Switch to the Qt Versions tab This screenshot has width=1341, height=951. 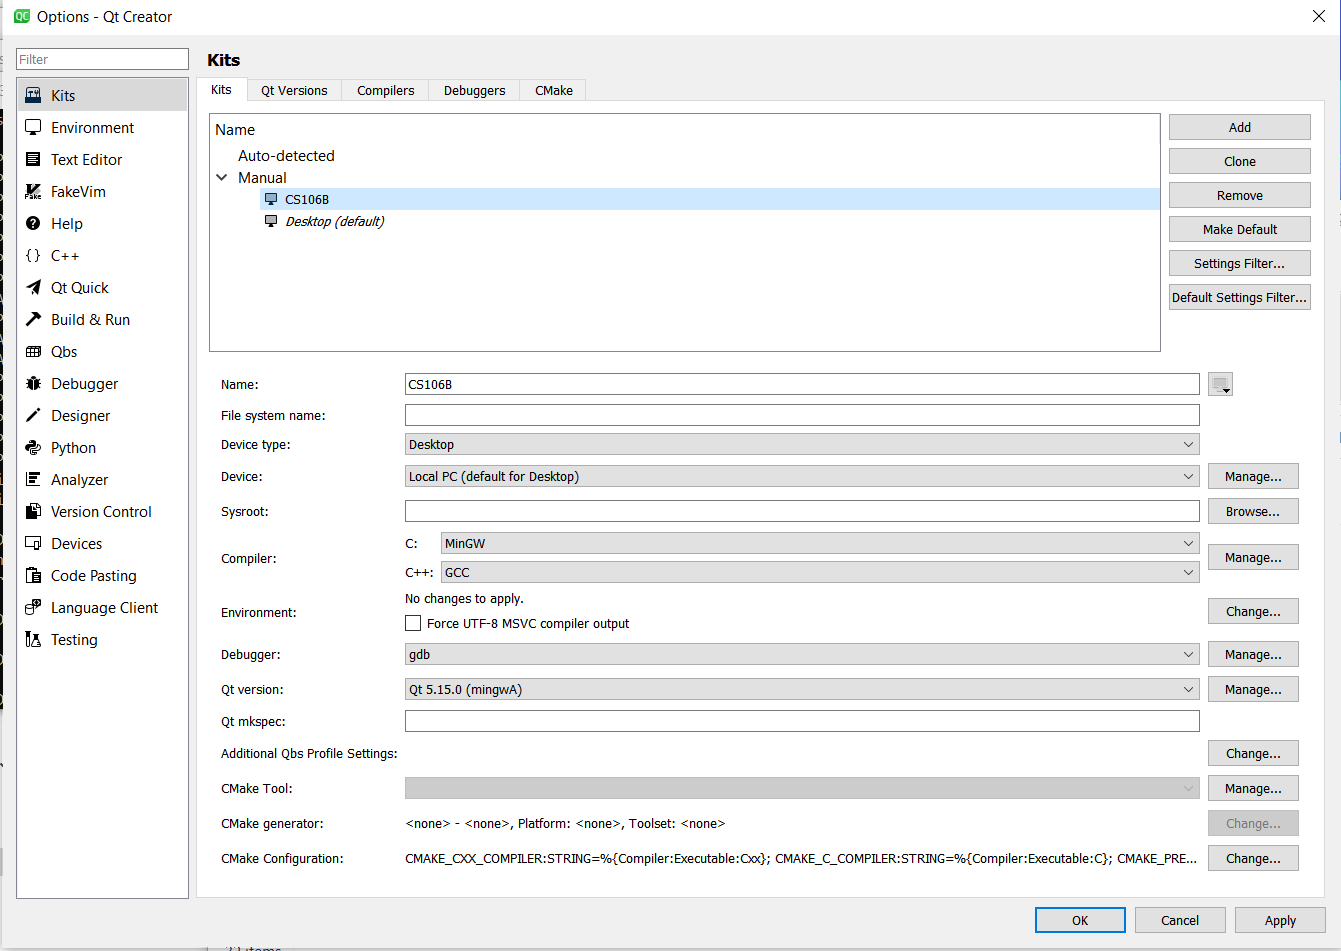[x=294, y=90]
